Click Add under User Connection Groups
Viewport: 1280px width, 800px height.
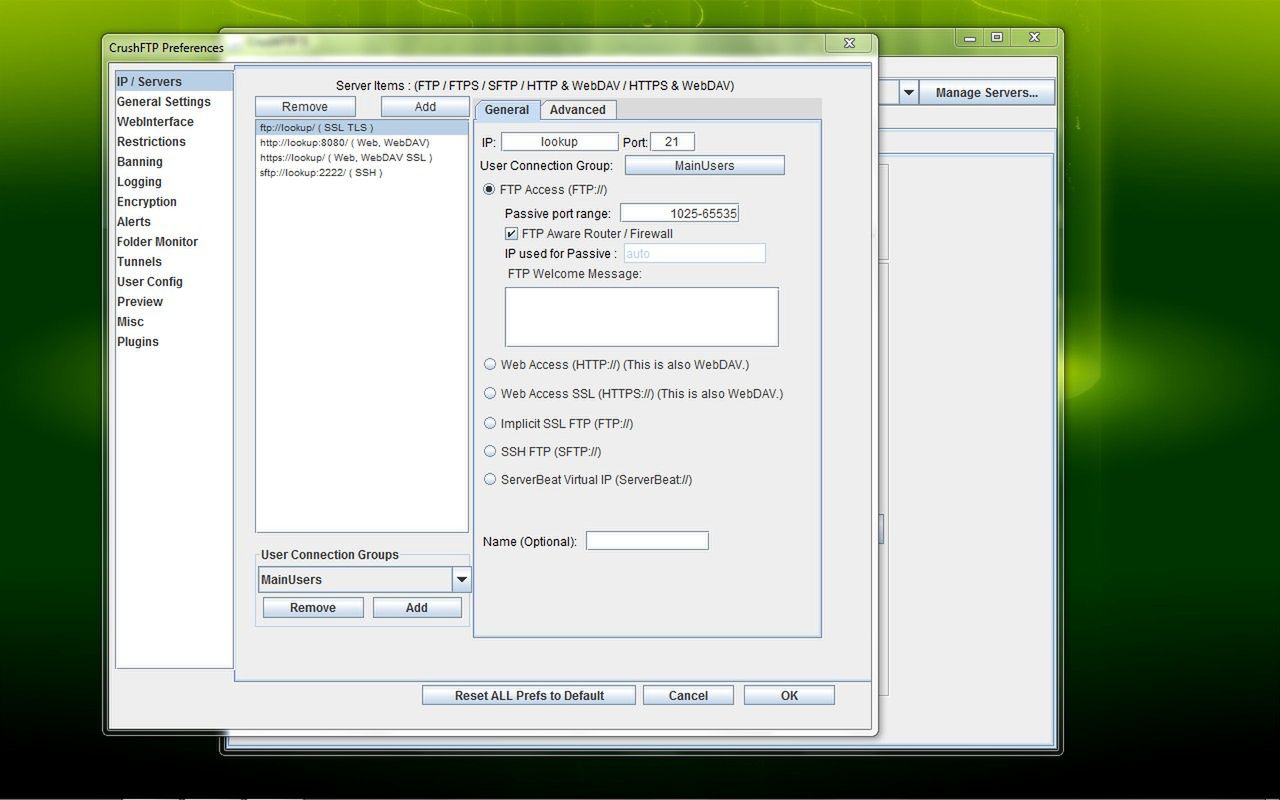pos(417,608)
